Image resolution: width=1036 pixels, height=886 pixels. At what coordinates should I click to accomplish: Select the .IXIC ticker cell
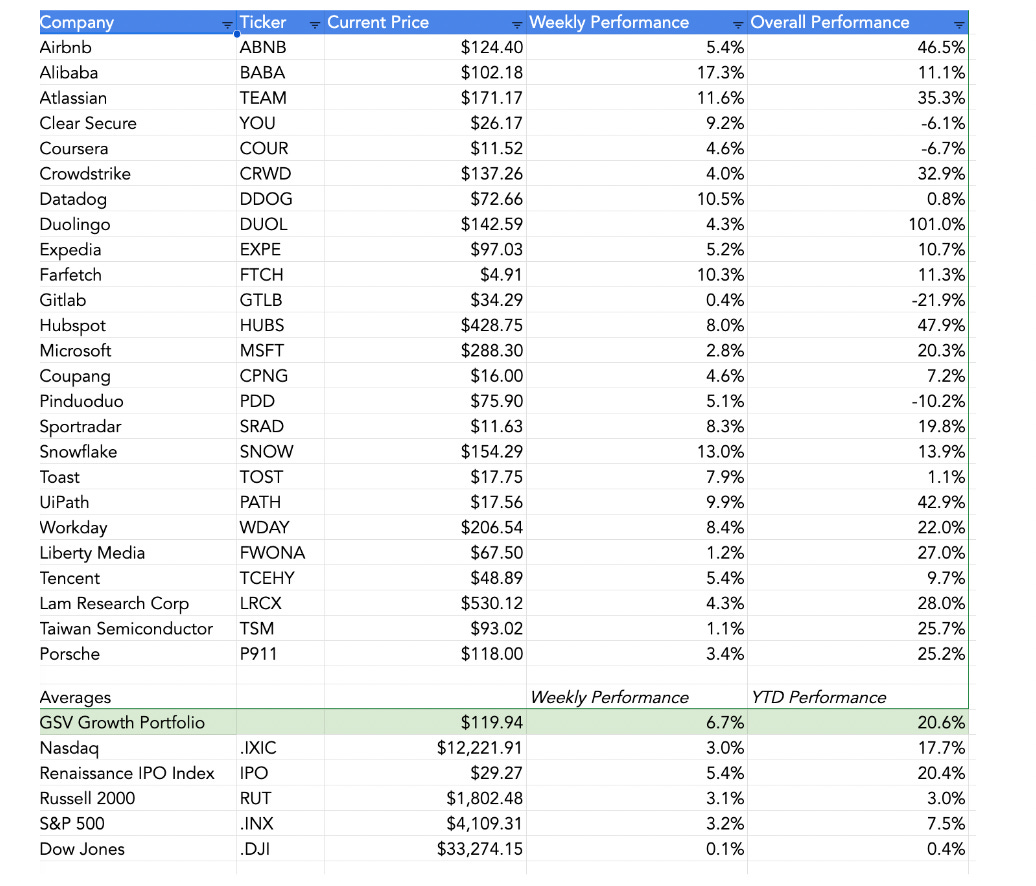[x=280, y=748]
